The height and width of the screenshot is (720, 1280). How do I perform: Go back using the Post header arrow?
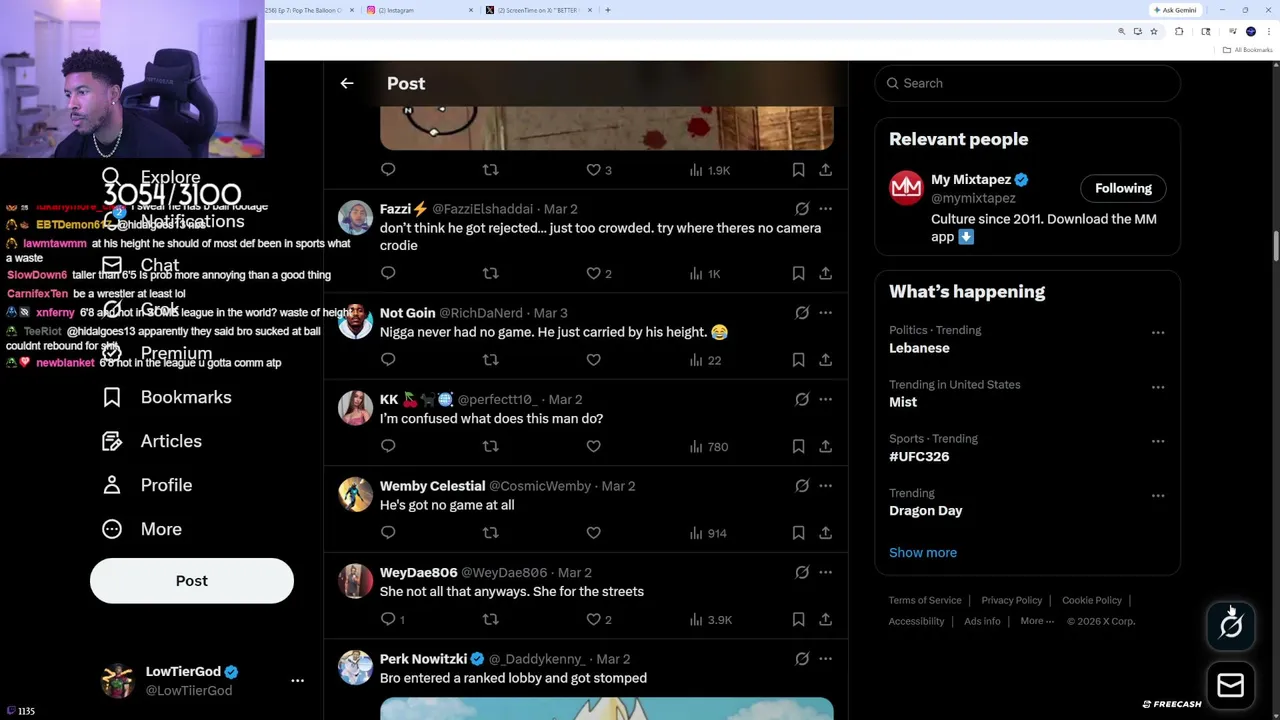[x=347, y=84]
